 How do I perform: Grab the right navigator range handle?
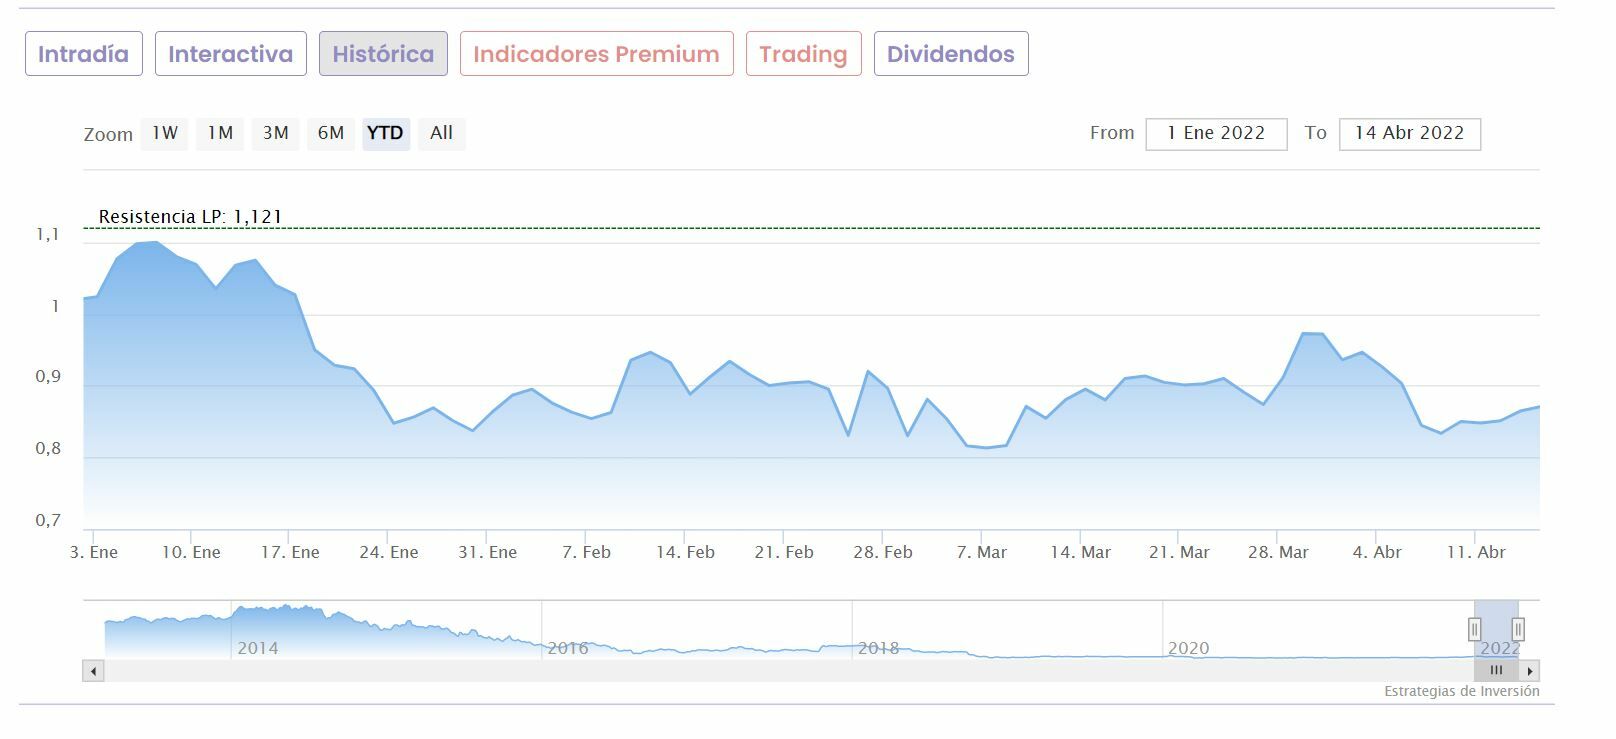(1518, 629)
